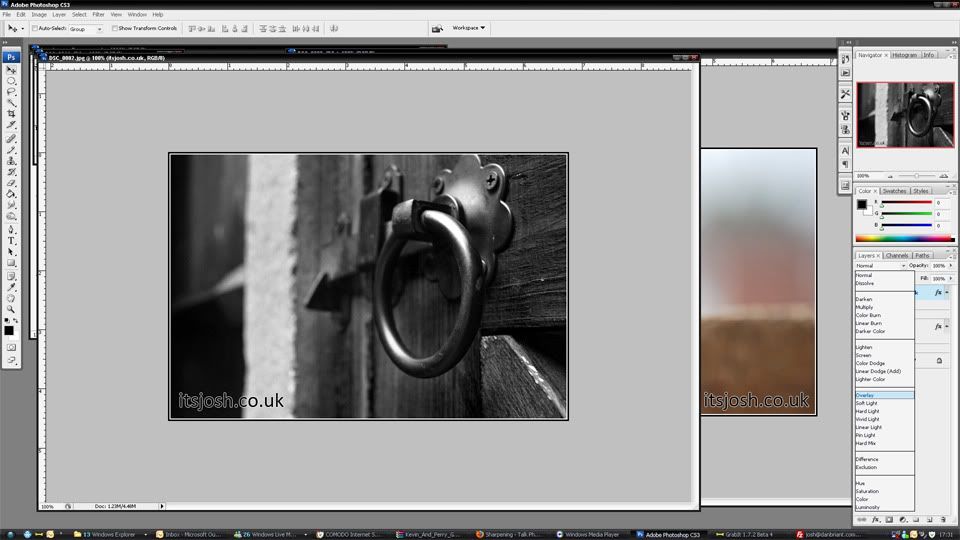The height and width of the screenshot is (540, 960).
Task: Select the Move tool
Action: click(x=11, y=70)
